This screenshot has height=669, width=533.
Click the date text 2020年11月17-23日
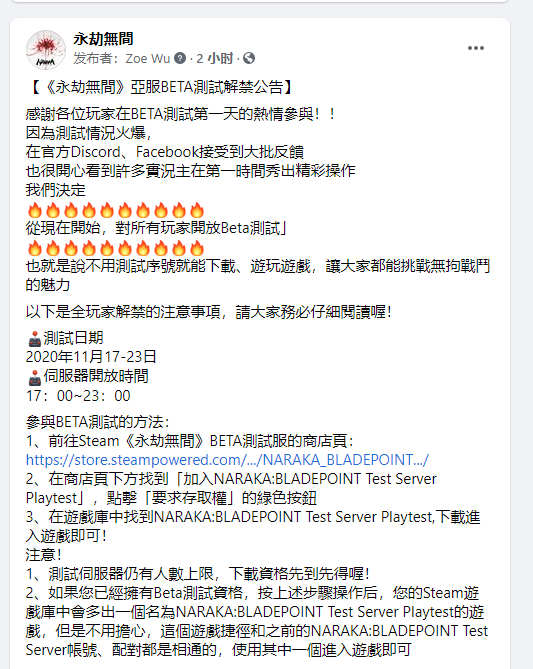pos(91,357)
